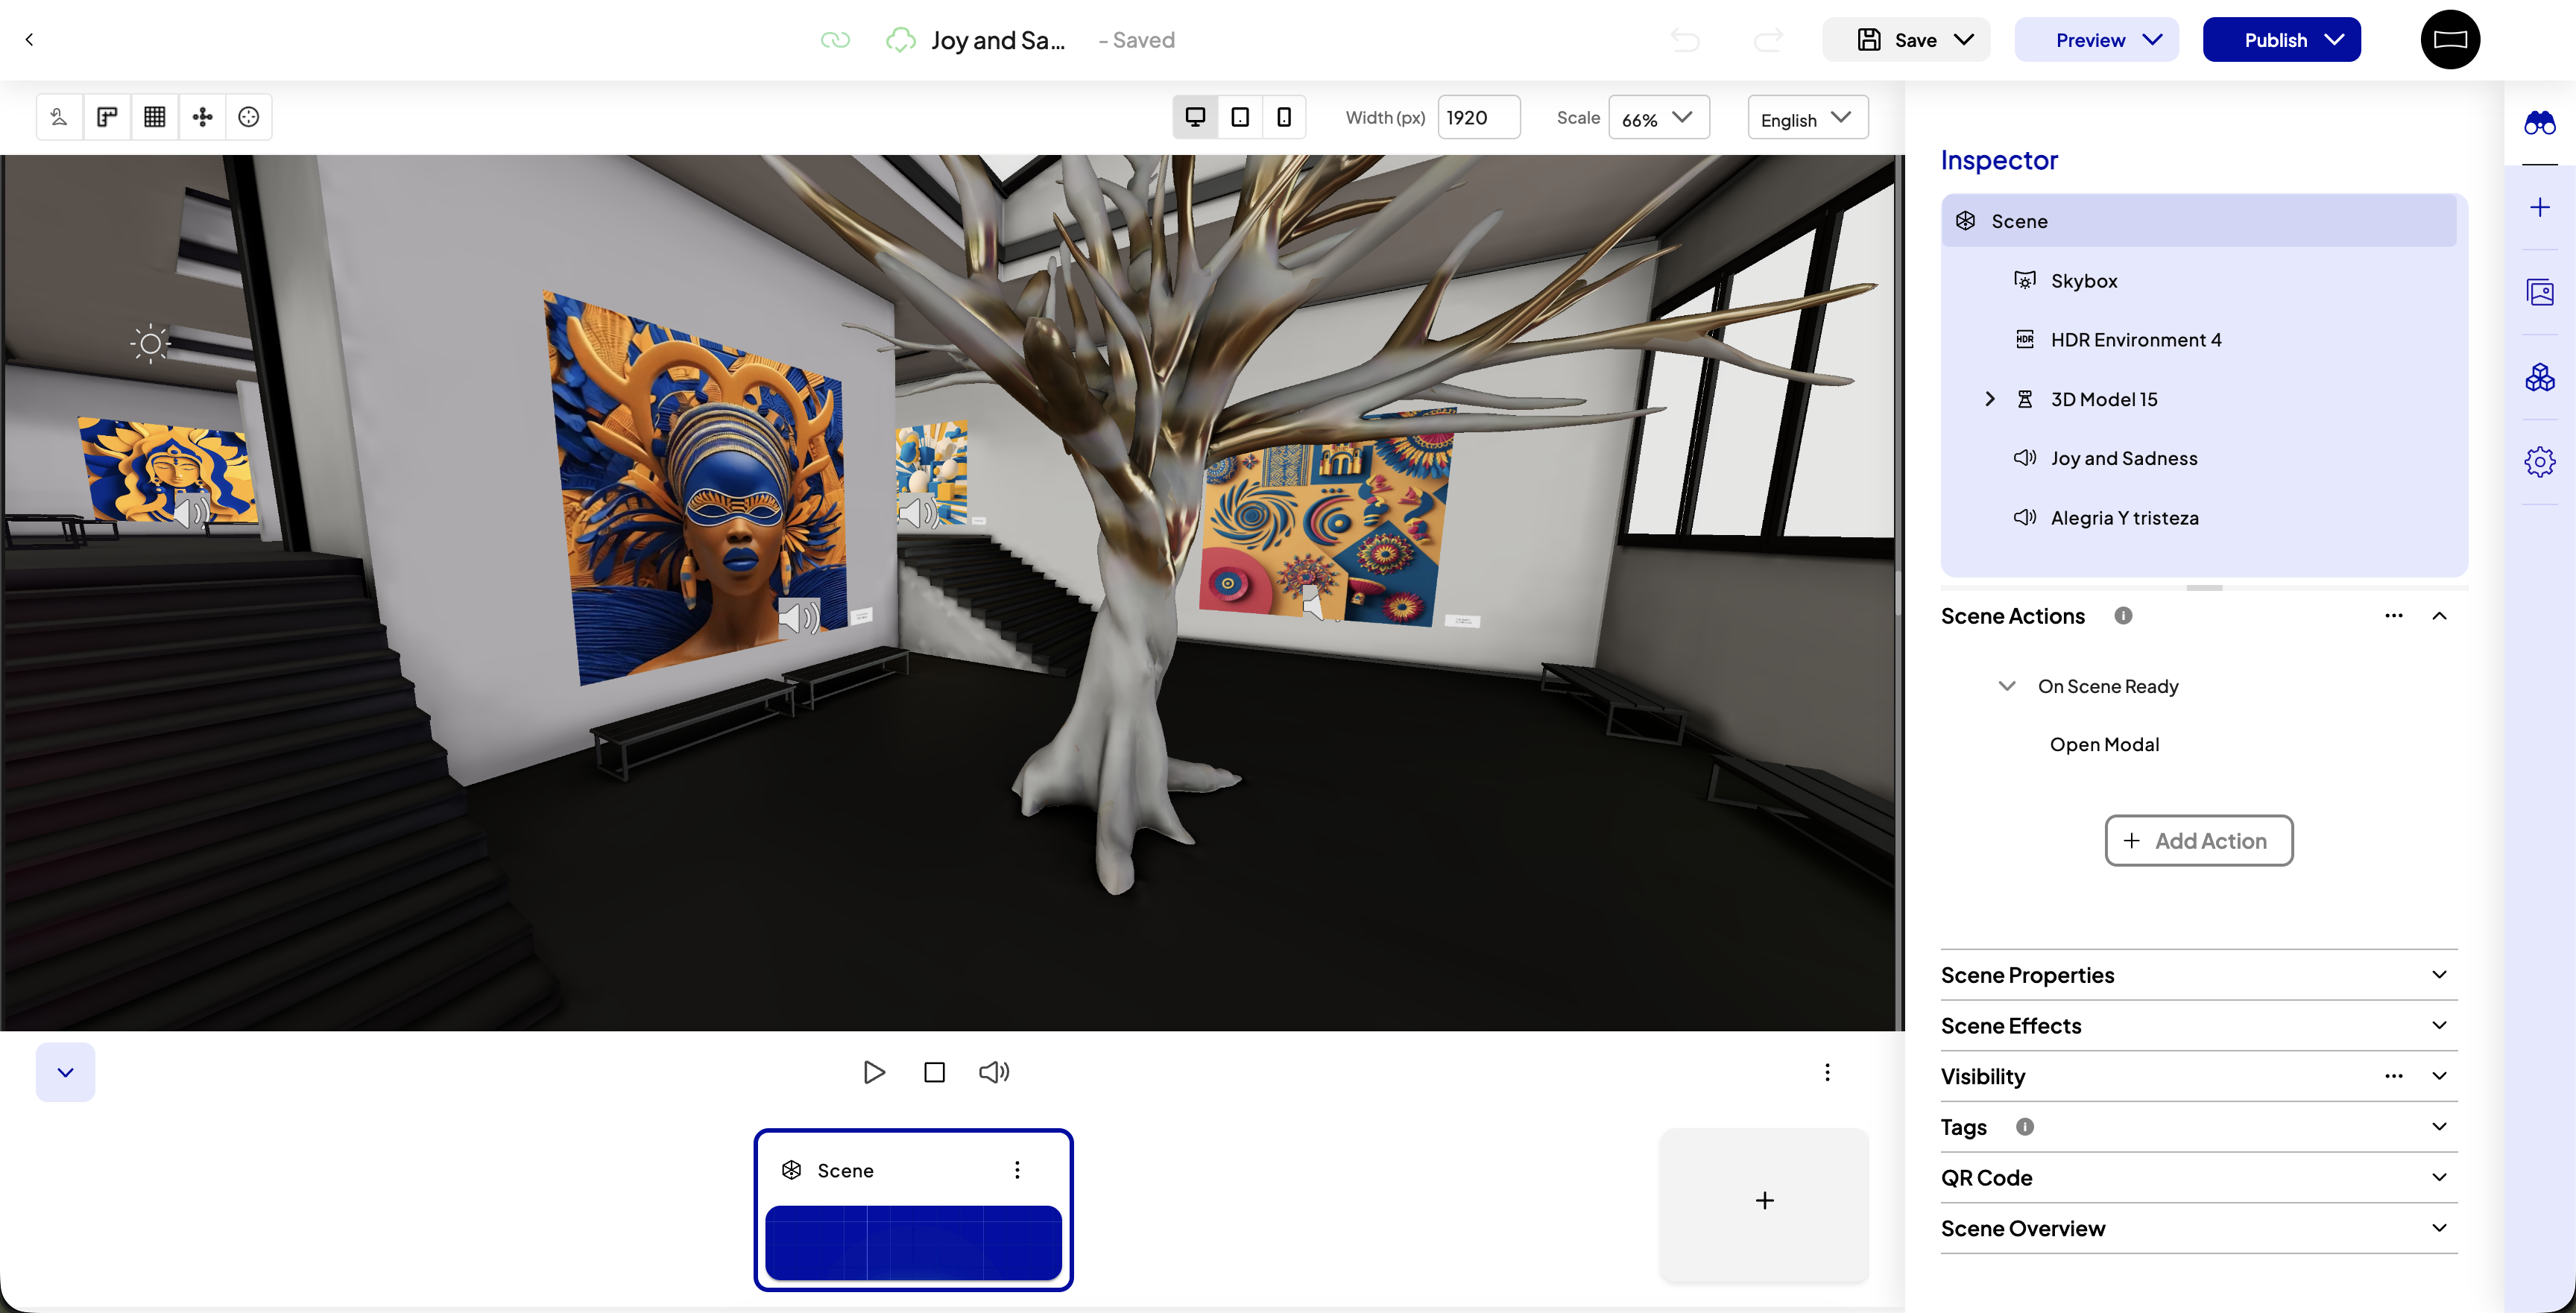Expand the QR Code section
Image resolution: width=2576 pixels, height=1313 pixels.
coord(2439,1178)
